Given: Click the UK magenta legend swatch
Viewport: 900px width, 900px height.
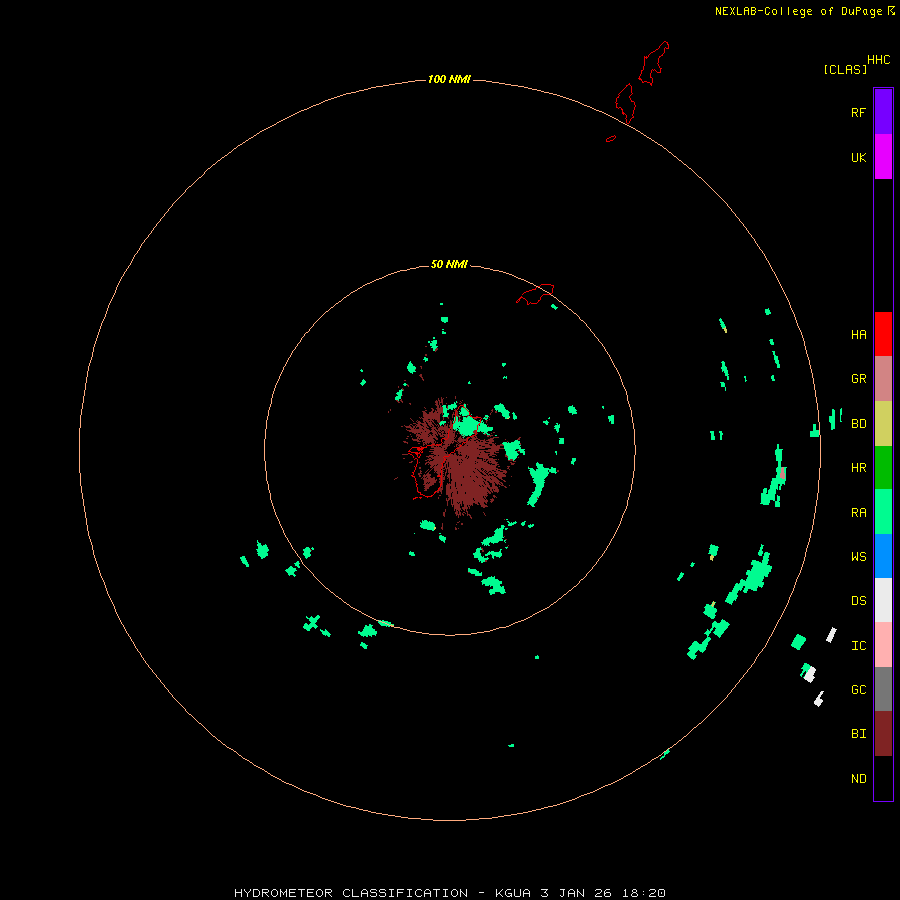Looking at the screenshot, I should coord(883,157).
